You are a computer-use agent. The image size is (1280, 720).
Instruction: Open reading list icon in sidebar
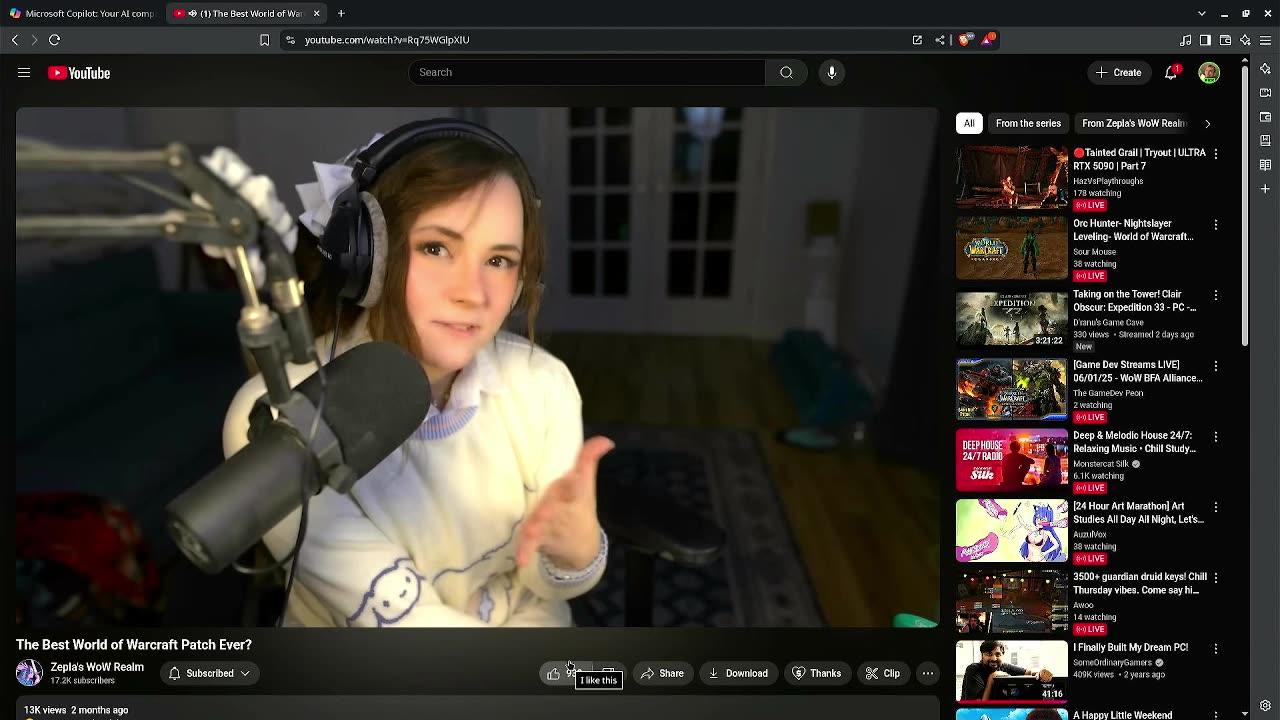1265,165
